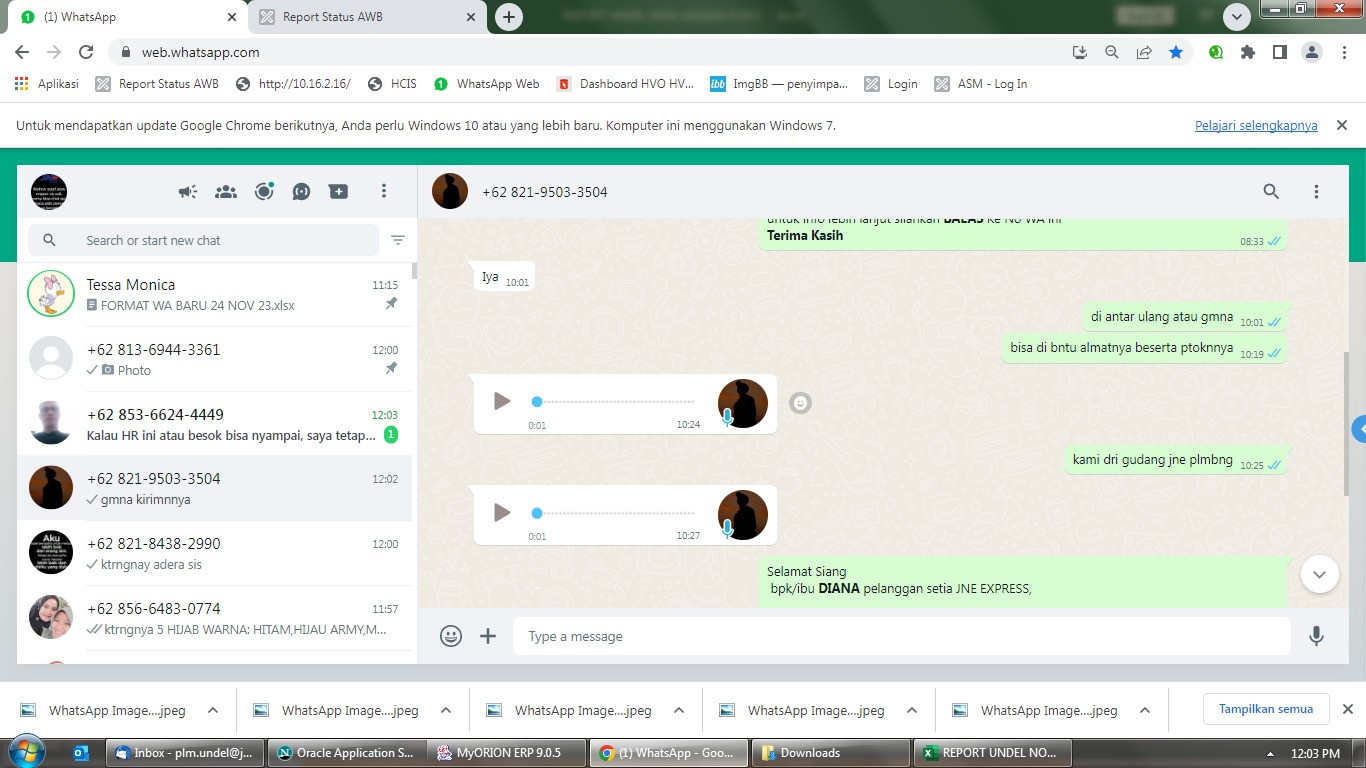Image resolution: width=1366 pixels, height=768 pixels.
Task: Open the attachment plus menu
Action: pos(488,636)
